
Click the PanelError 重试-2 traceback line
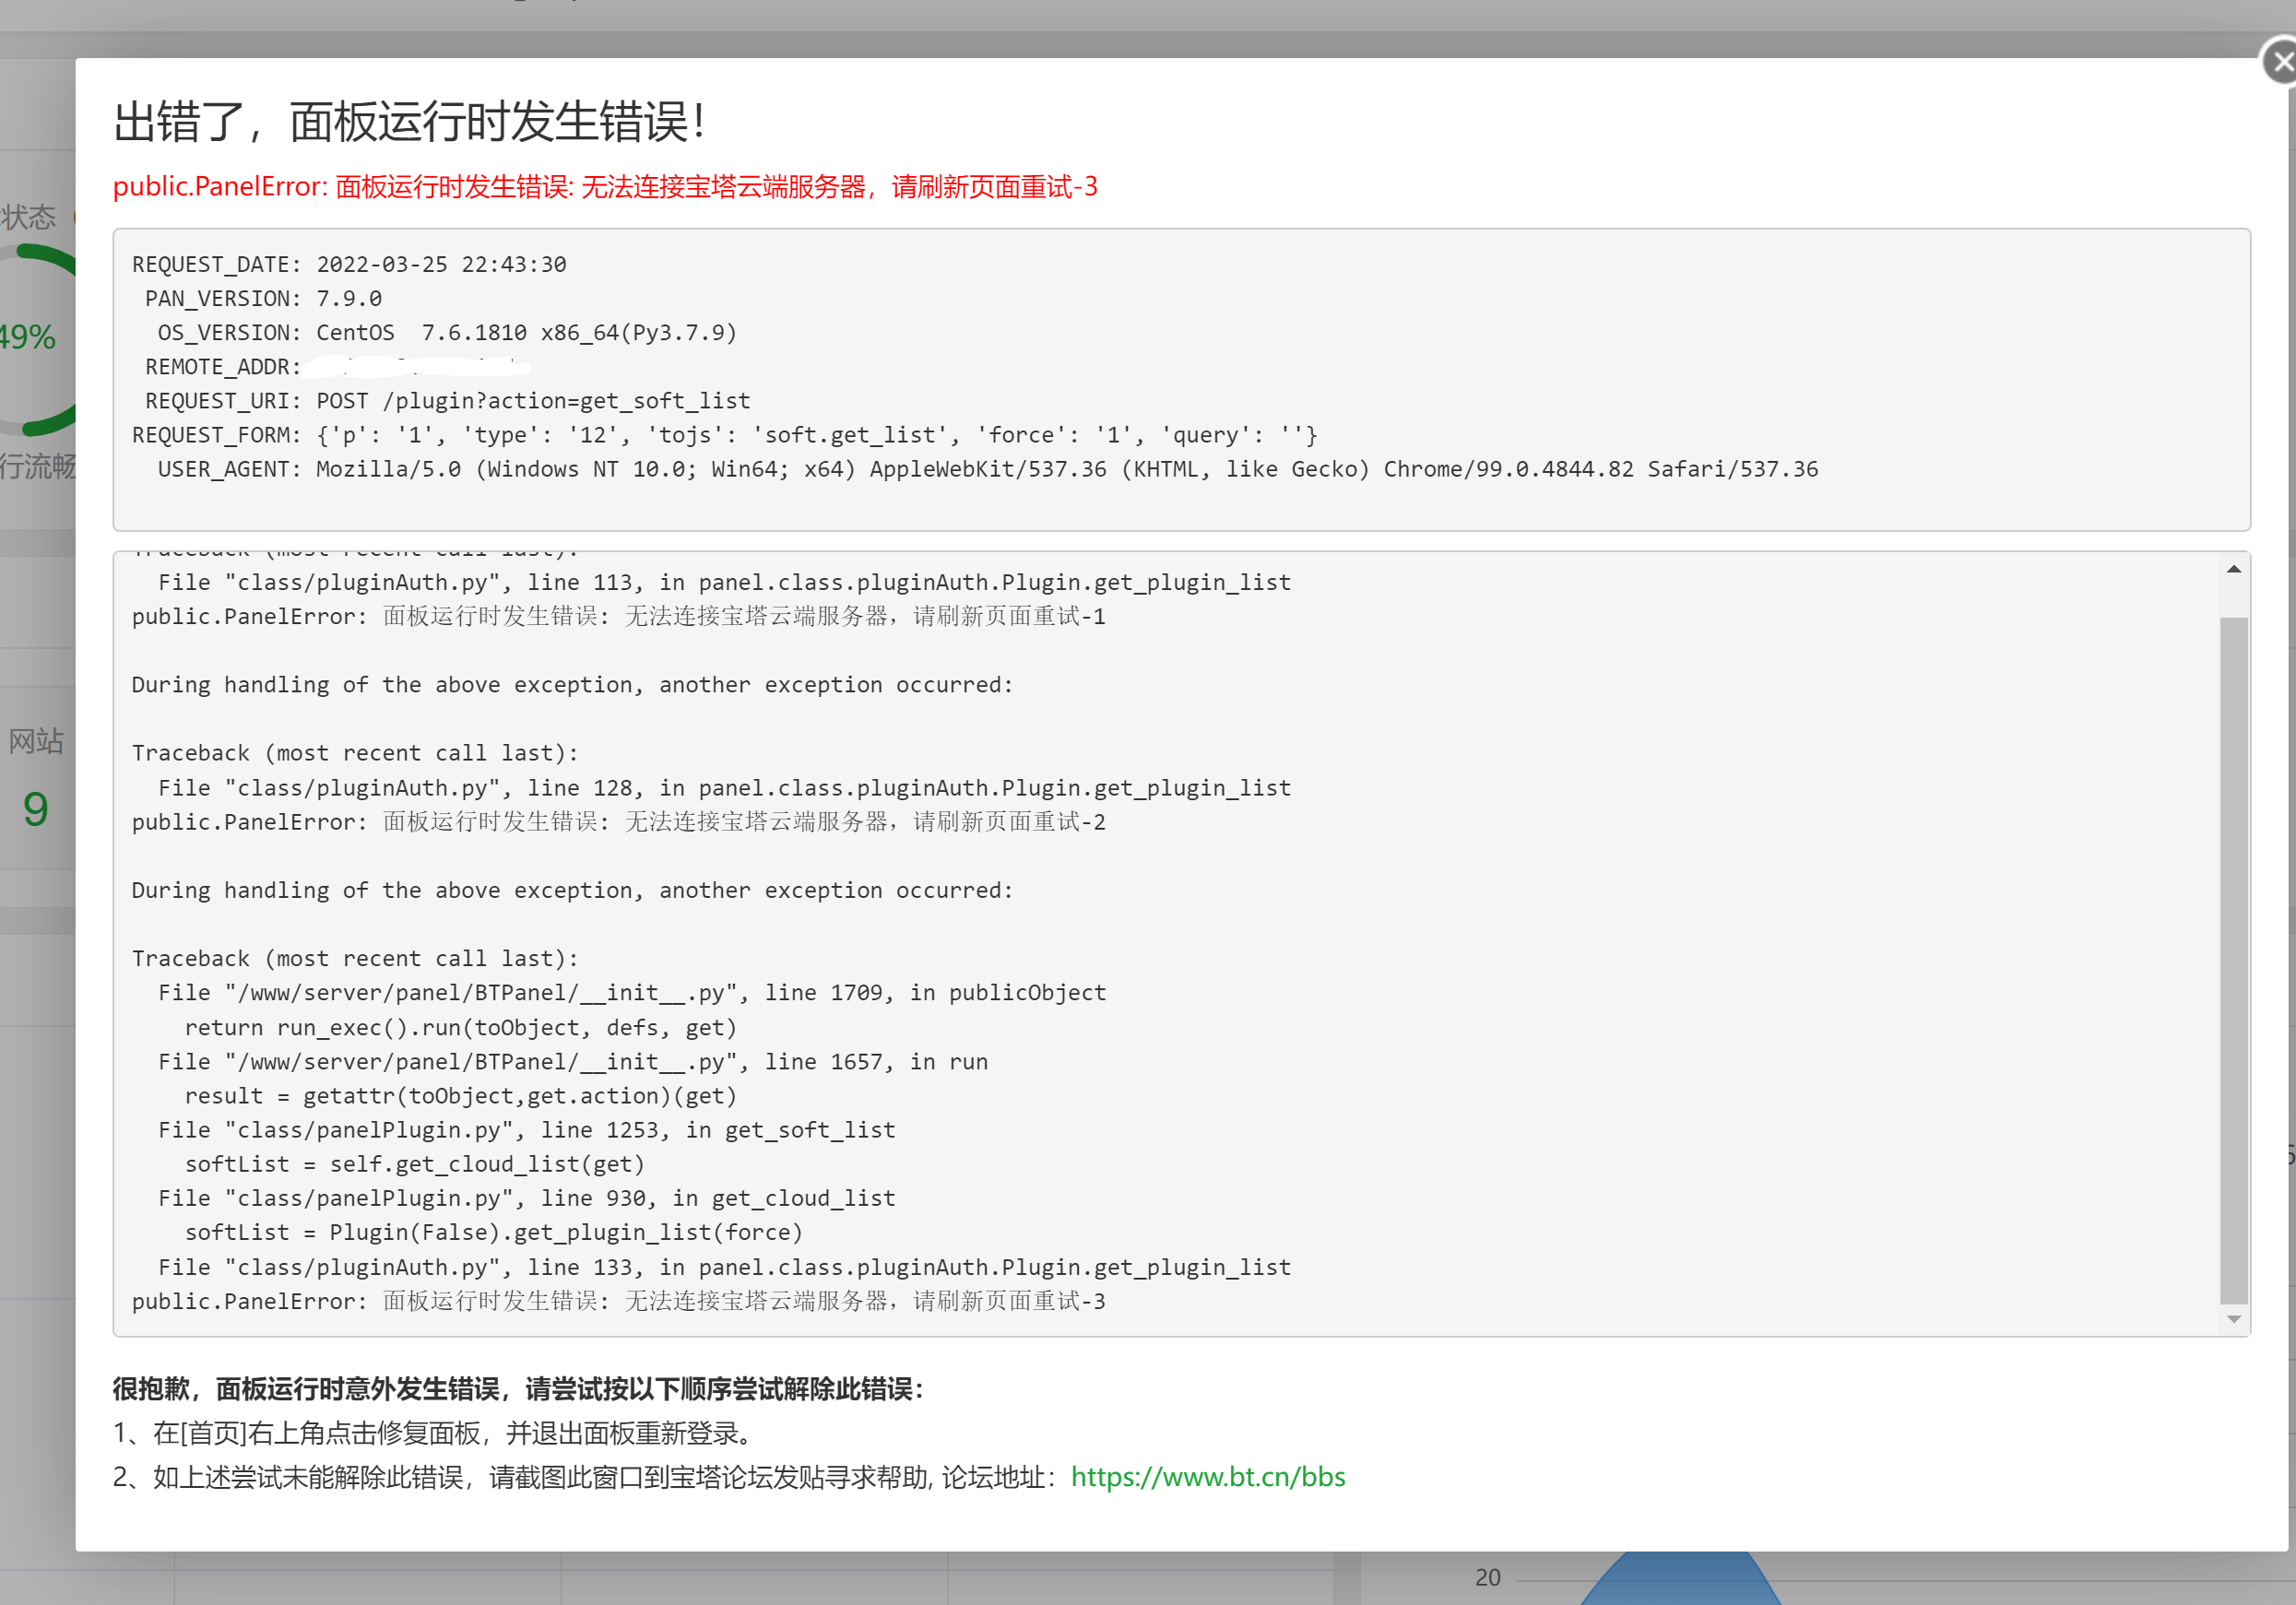point(619,822)
